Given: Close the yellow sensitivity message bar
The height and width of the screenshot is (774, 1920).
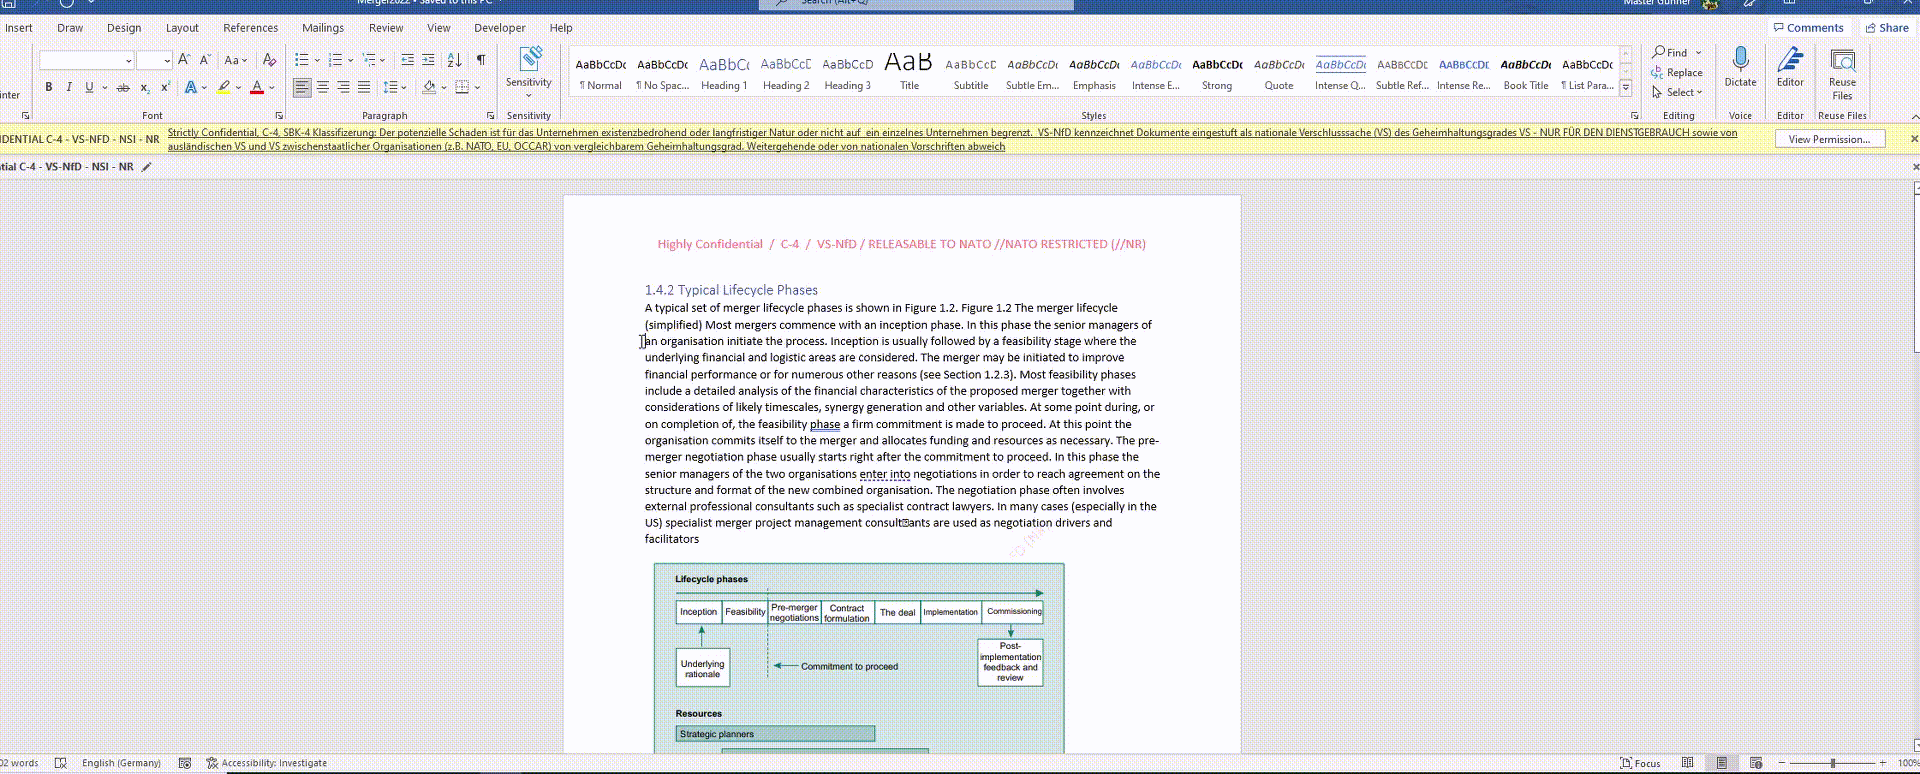Looking at the screenshot, I should click(x=1914, y=139).
